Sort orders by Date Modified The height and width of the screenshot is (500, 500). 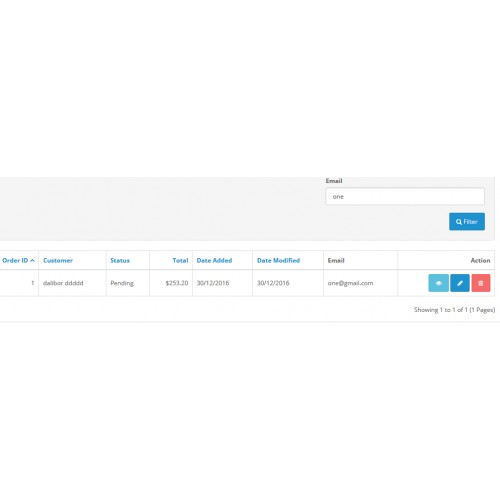click(x=278, y=260)
